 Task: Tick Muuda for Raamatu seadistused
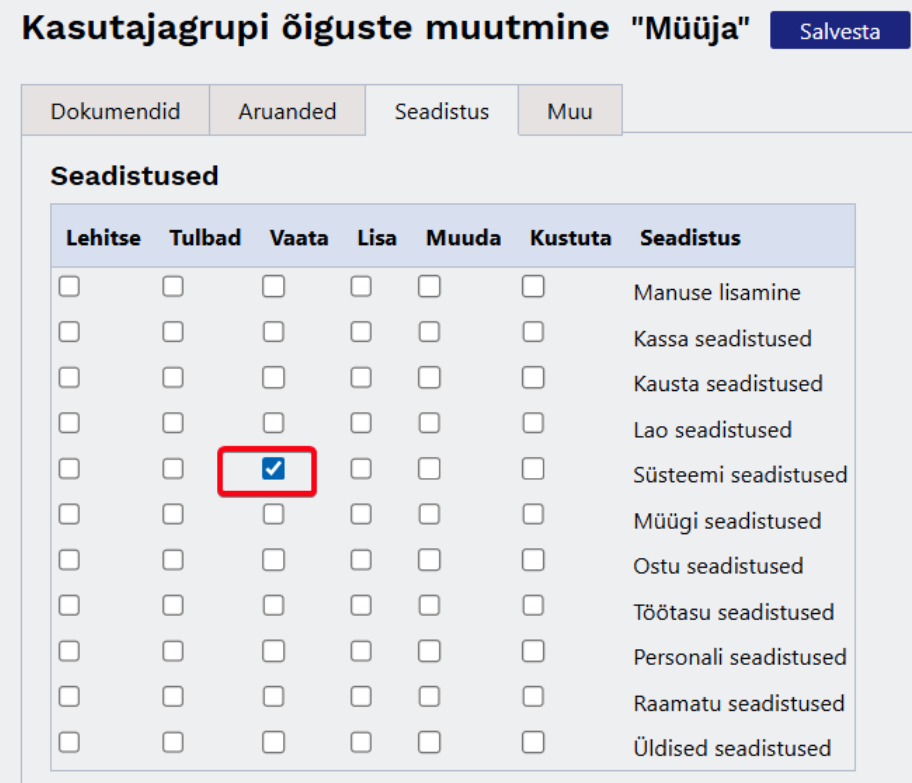pos(429,696)
